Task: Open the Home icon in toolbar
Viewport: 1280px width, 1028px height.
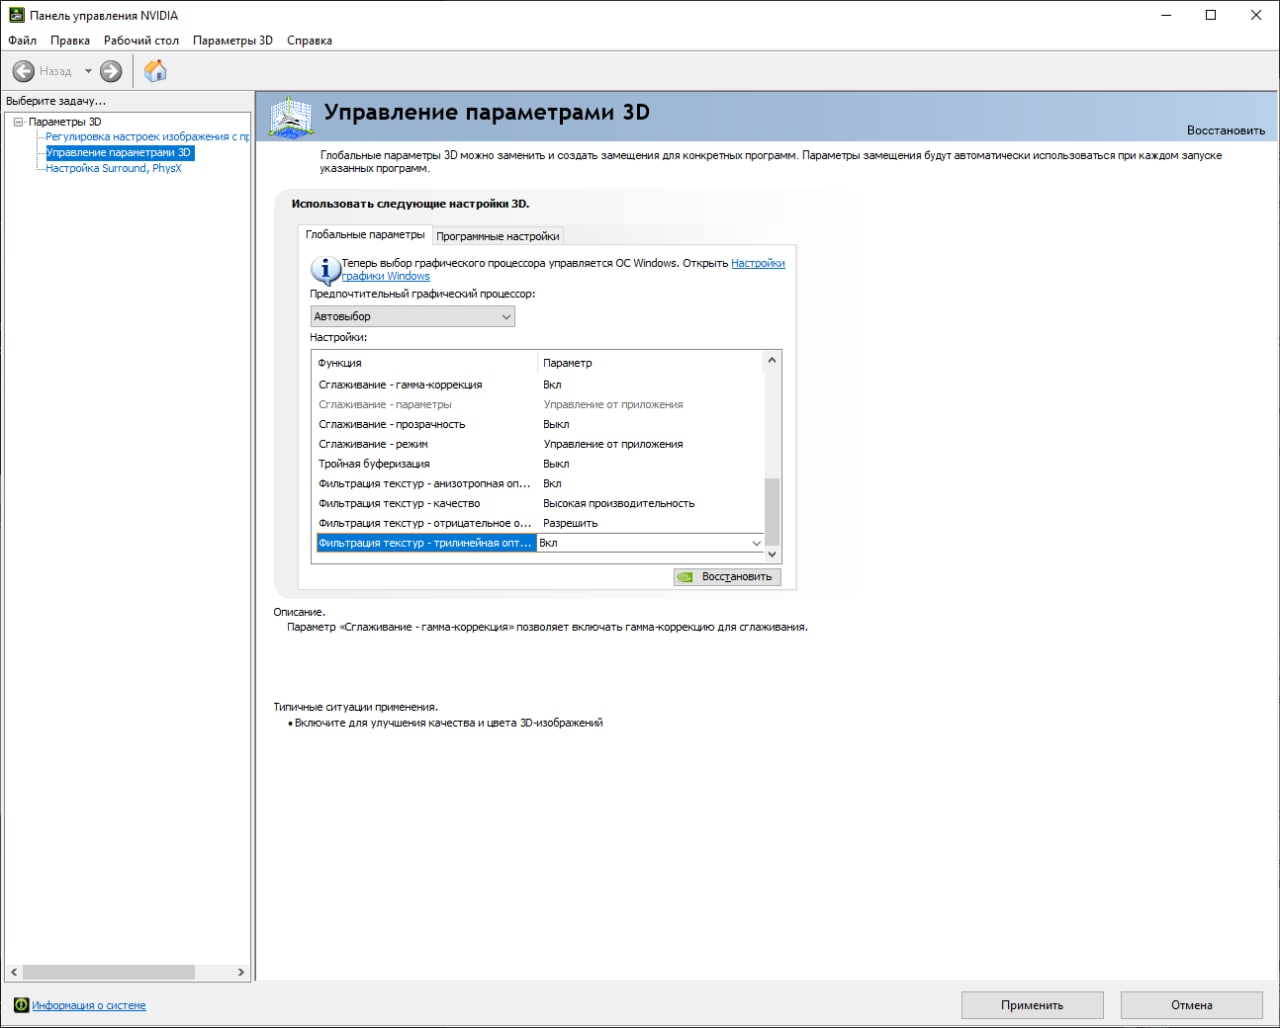Action: tap(155, 71)
